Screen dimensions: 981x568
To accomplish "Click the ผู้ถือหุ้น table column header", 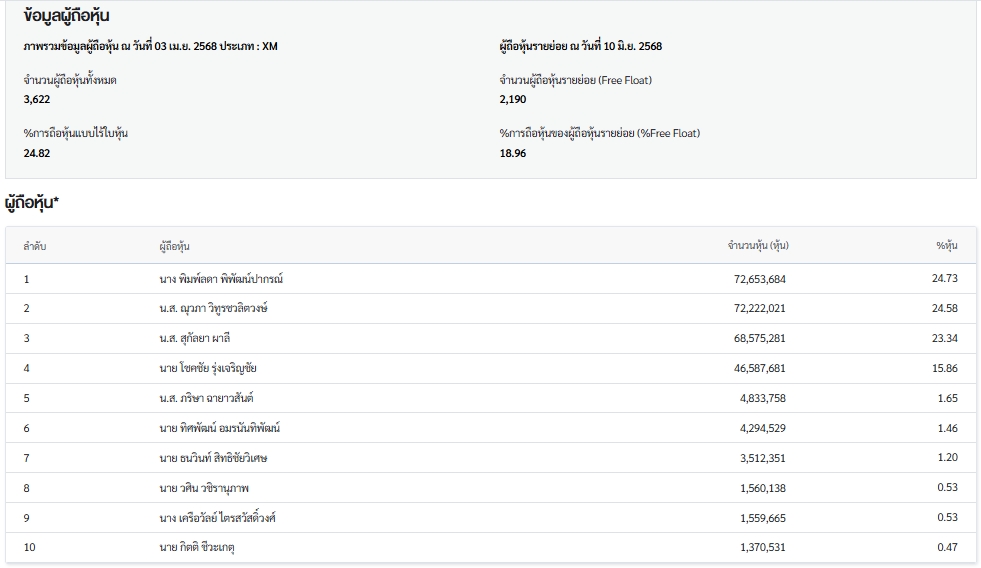I will 175,246.
